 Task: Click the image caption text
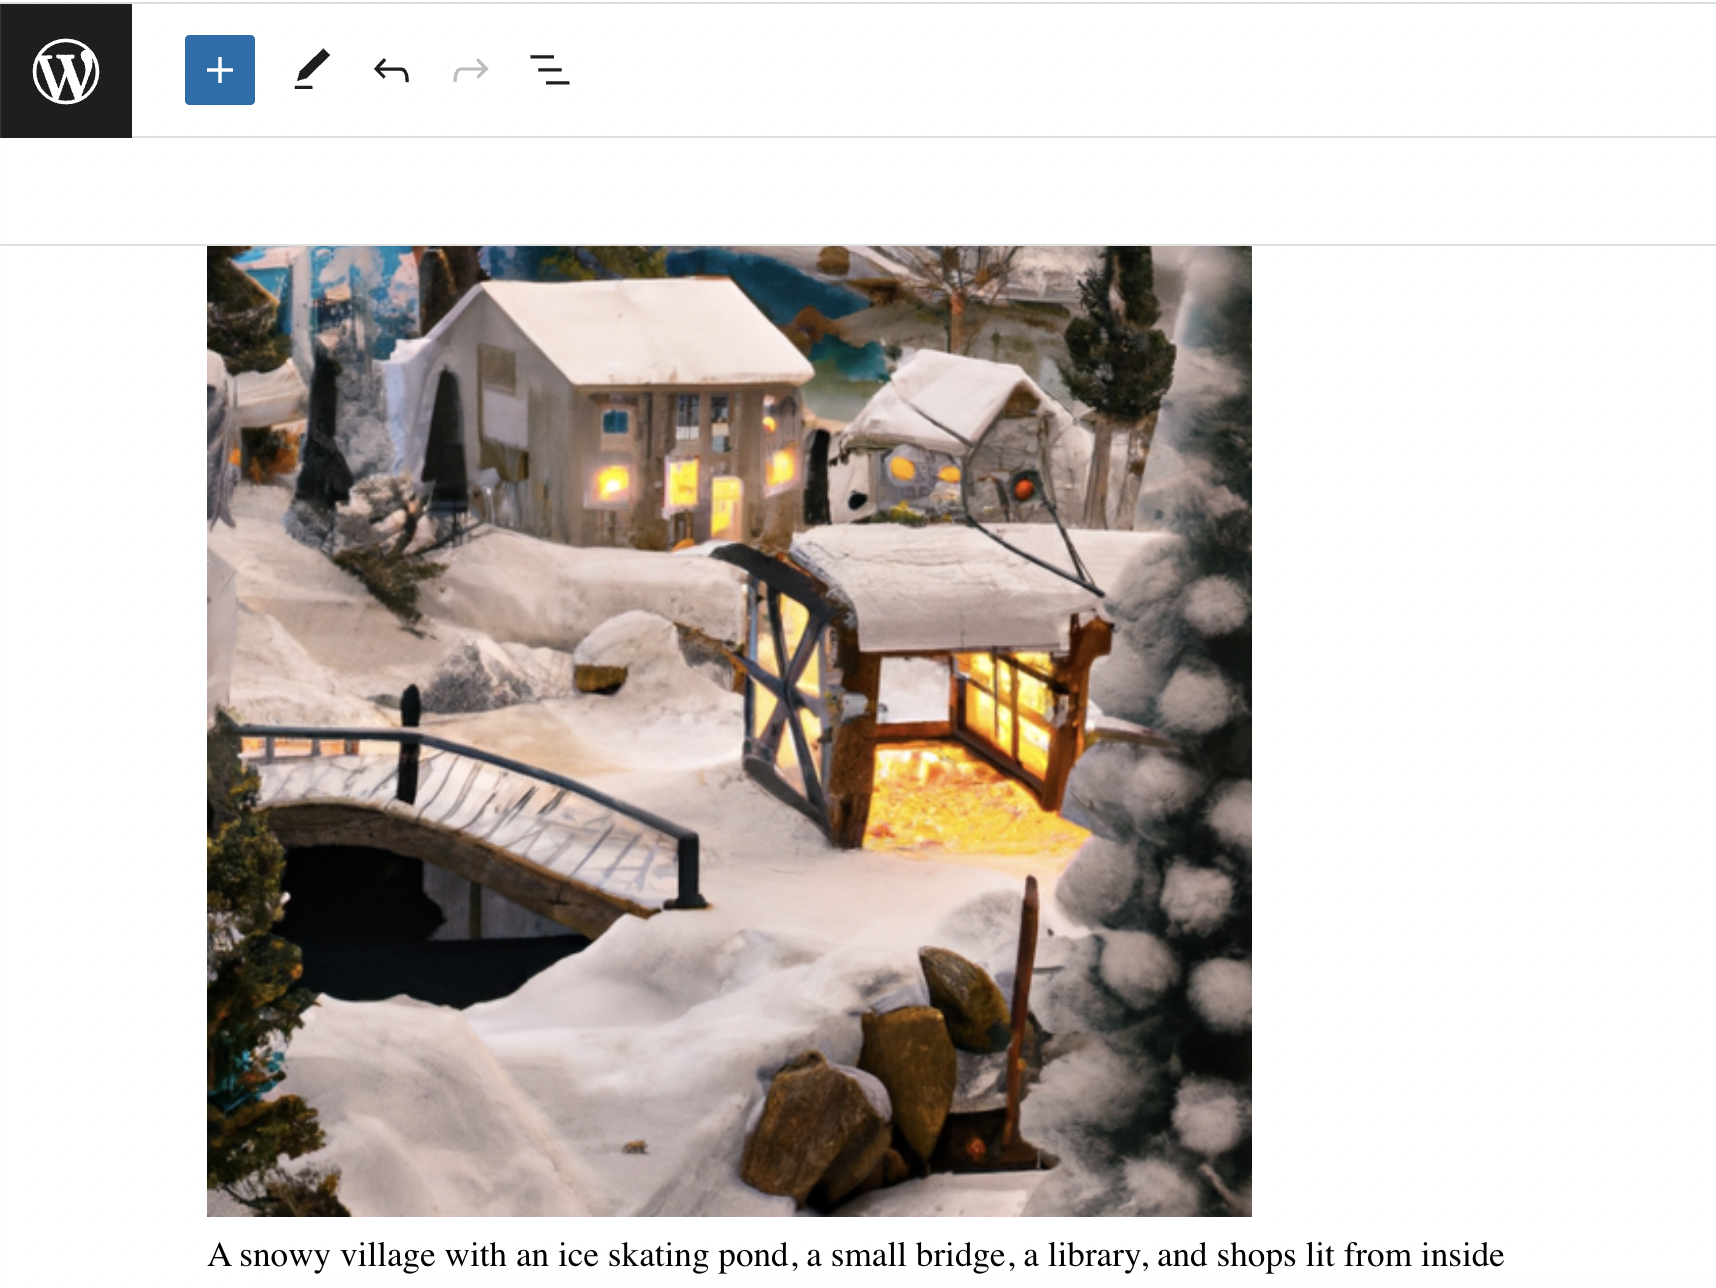click(855, 1254)
